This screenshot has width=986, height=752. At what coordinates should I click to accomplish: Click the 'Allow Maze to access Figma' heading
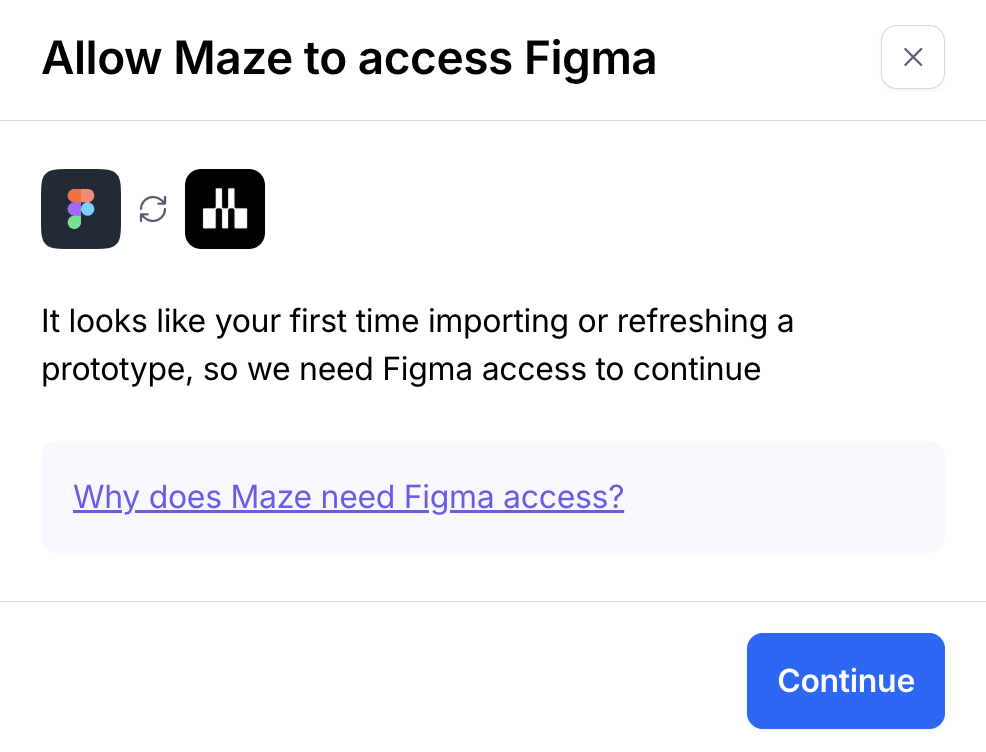click(349, 59)
